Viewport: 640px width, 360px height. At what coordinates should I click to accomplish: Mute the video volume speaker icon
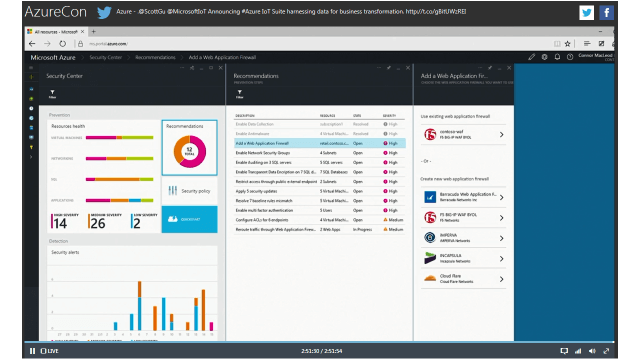(592, 351)
